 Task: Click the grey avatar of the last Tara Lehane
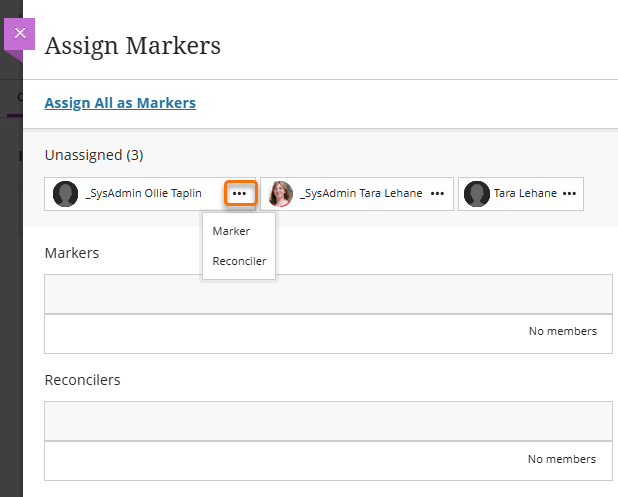point(477,194)
